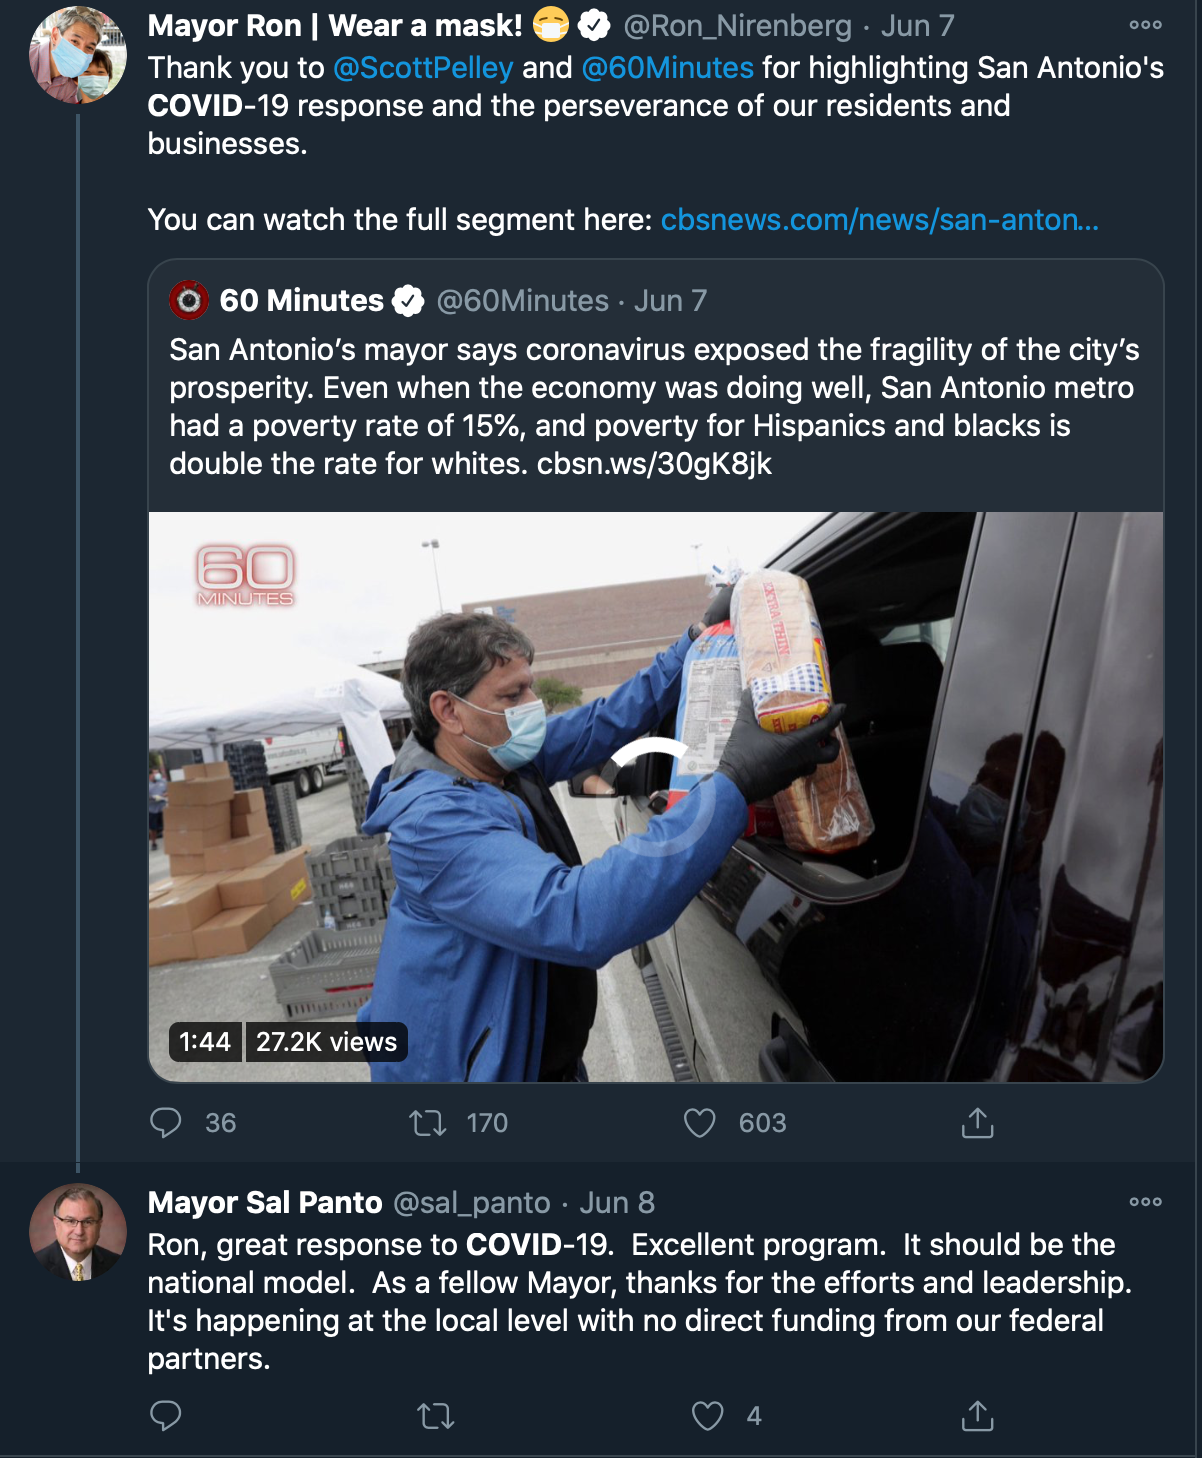Open Mayor Sal Panto's profile picture
Image resolution: width=1202 pixels, height=1458 pixels.
pyautogui.click(x=78, y=1232)
